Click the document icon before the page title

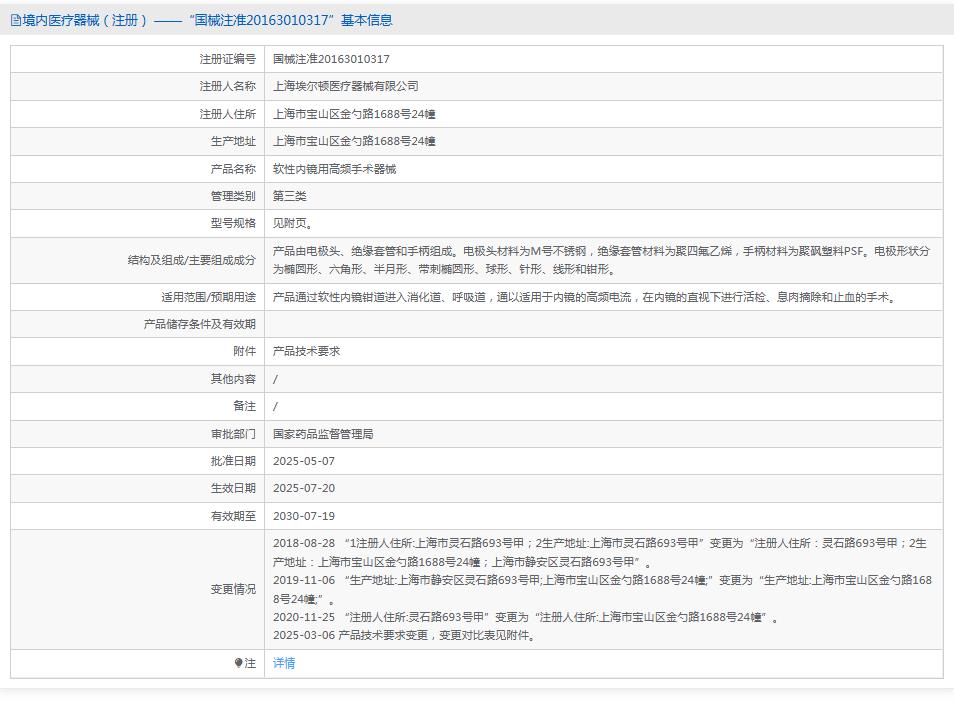pos(13,19)
